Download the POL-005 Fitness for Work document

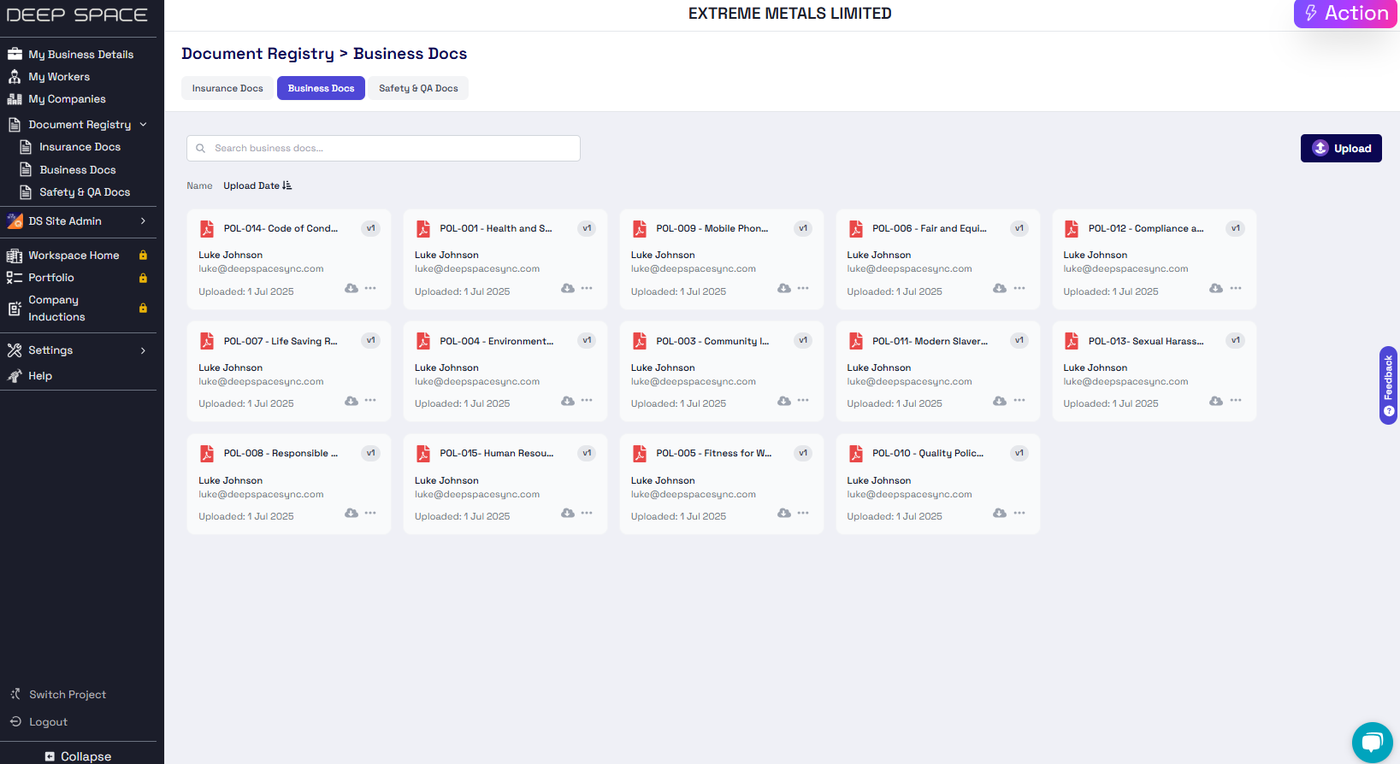coord(783,513)
